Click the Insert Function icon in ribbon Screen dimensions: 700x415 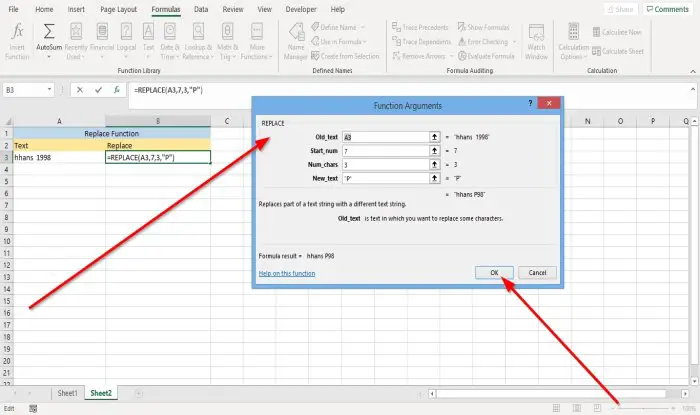point(17,41)
